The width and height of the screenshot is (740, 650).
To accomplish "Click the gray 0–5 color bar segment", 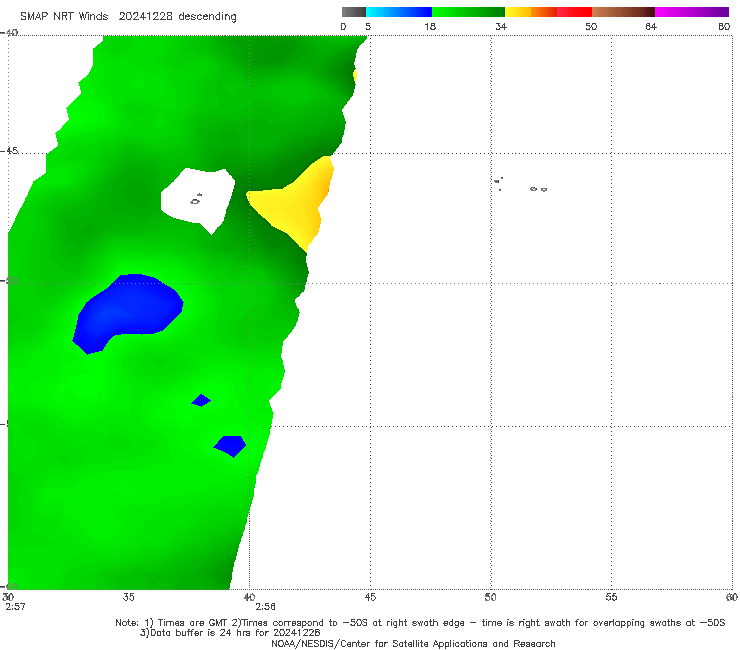I will tap(354, 12).
